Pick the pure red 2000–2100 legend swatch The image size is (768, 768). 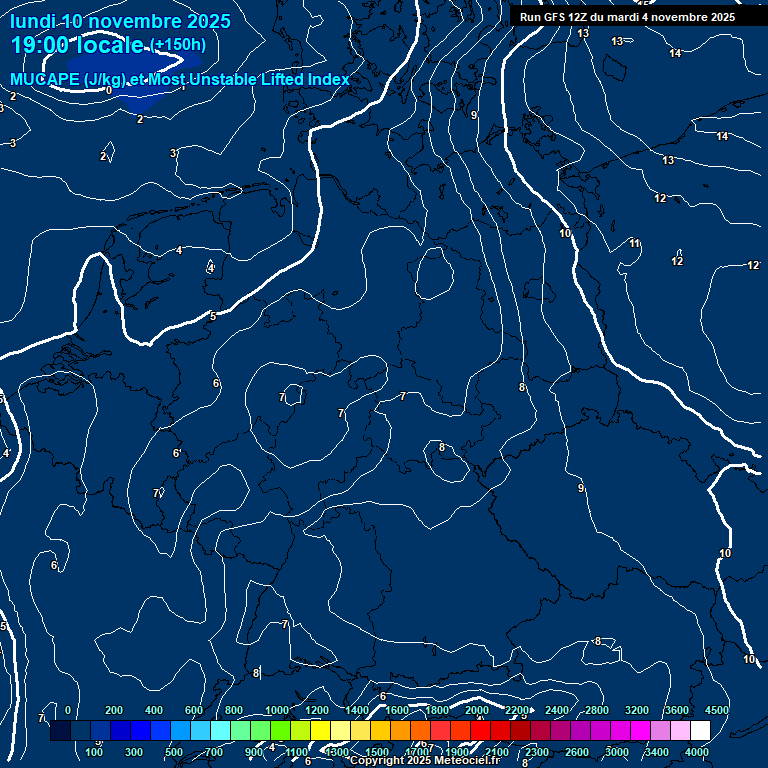click(x=480, y=730)
